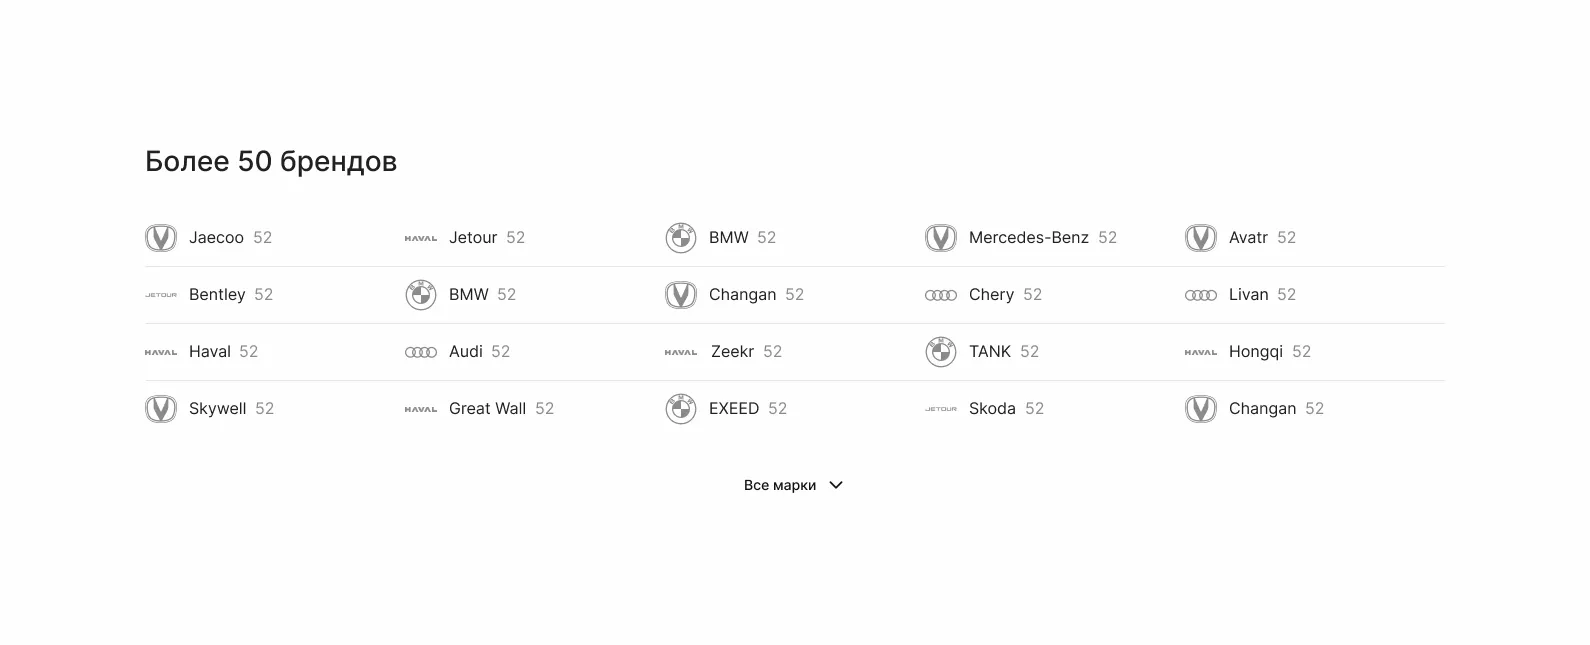Open Changan in the last column
Viewport: 1590px width, 645px height.
[1262, 409]
